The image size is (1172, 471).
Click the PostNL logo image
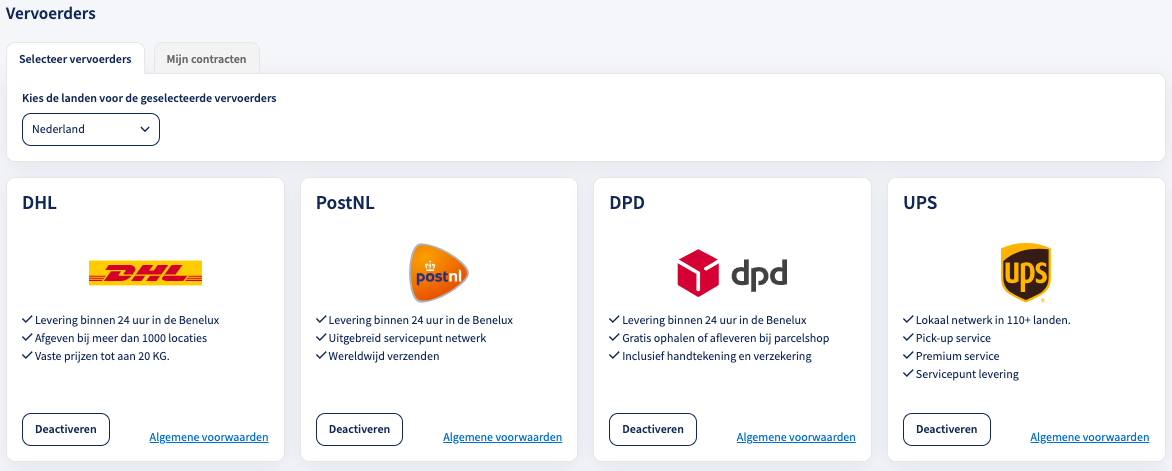click(439, 273)
